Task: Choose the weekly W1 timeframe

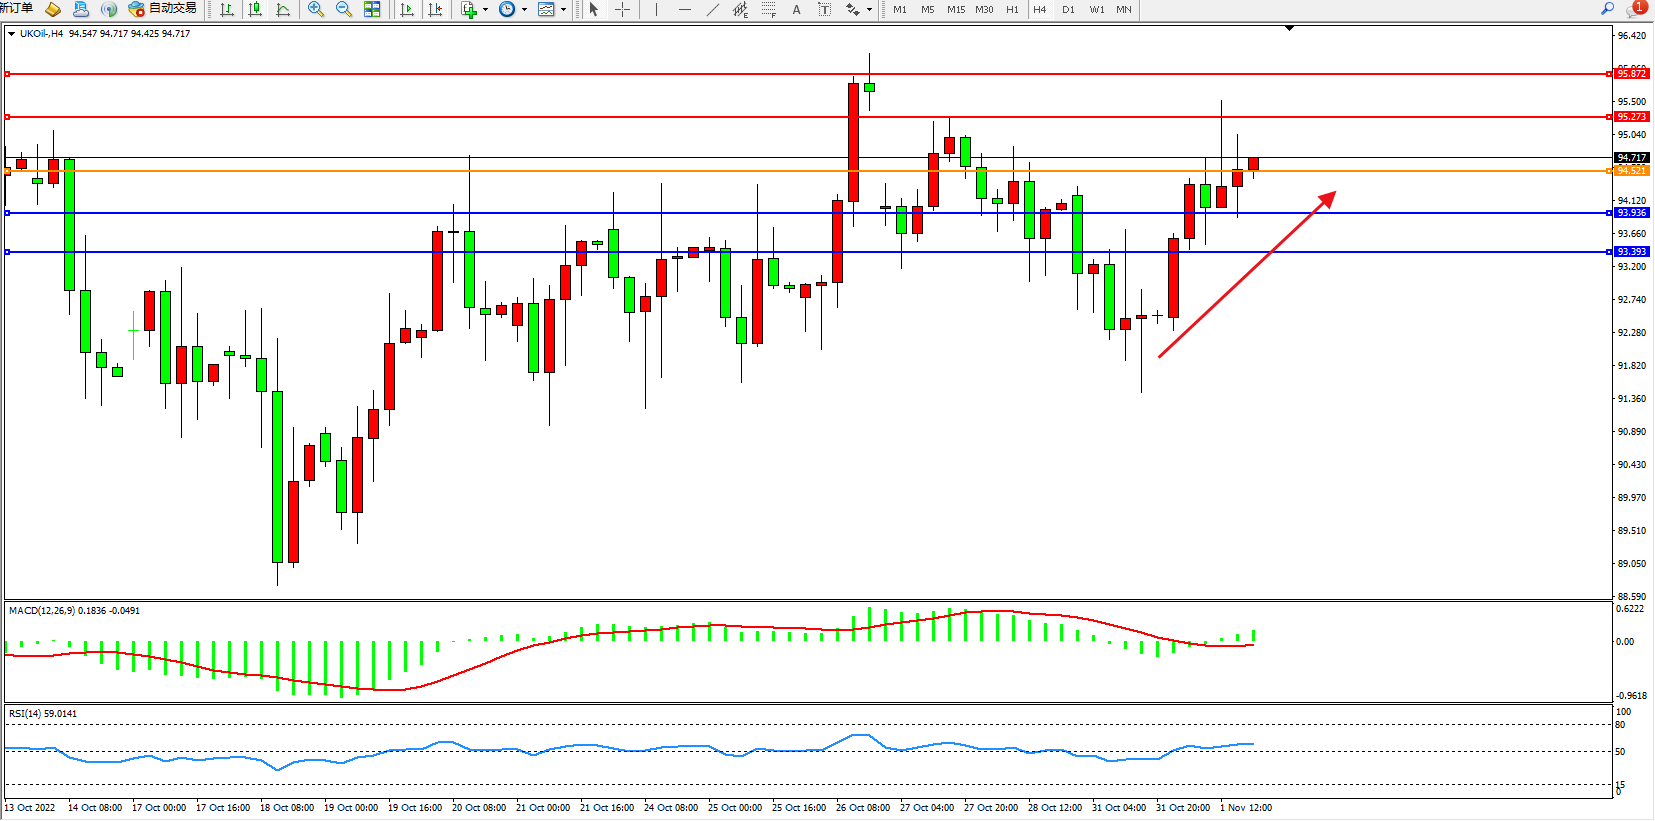Action: pos(1096,10)
